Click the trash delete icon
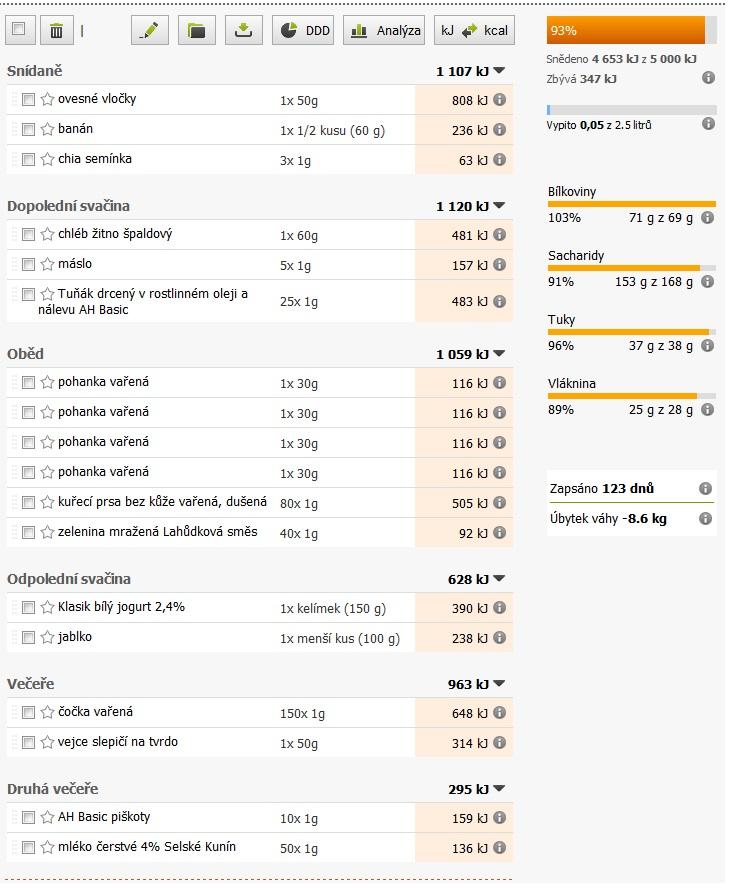The height and width of the screenshot is (893, 729). (56, 31)
